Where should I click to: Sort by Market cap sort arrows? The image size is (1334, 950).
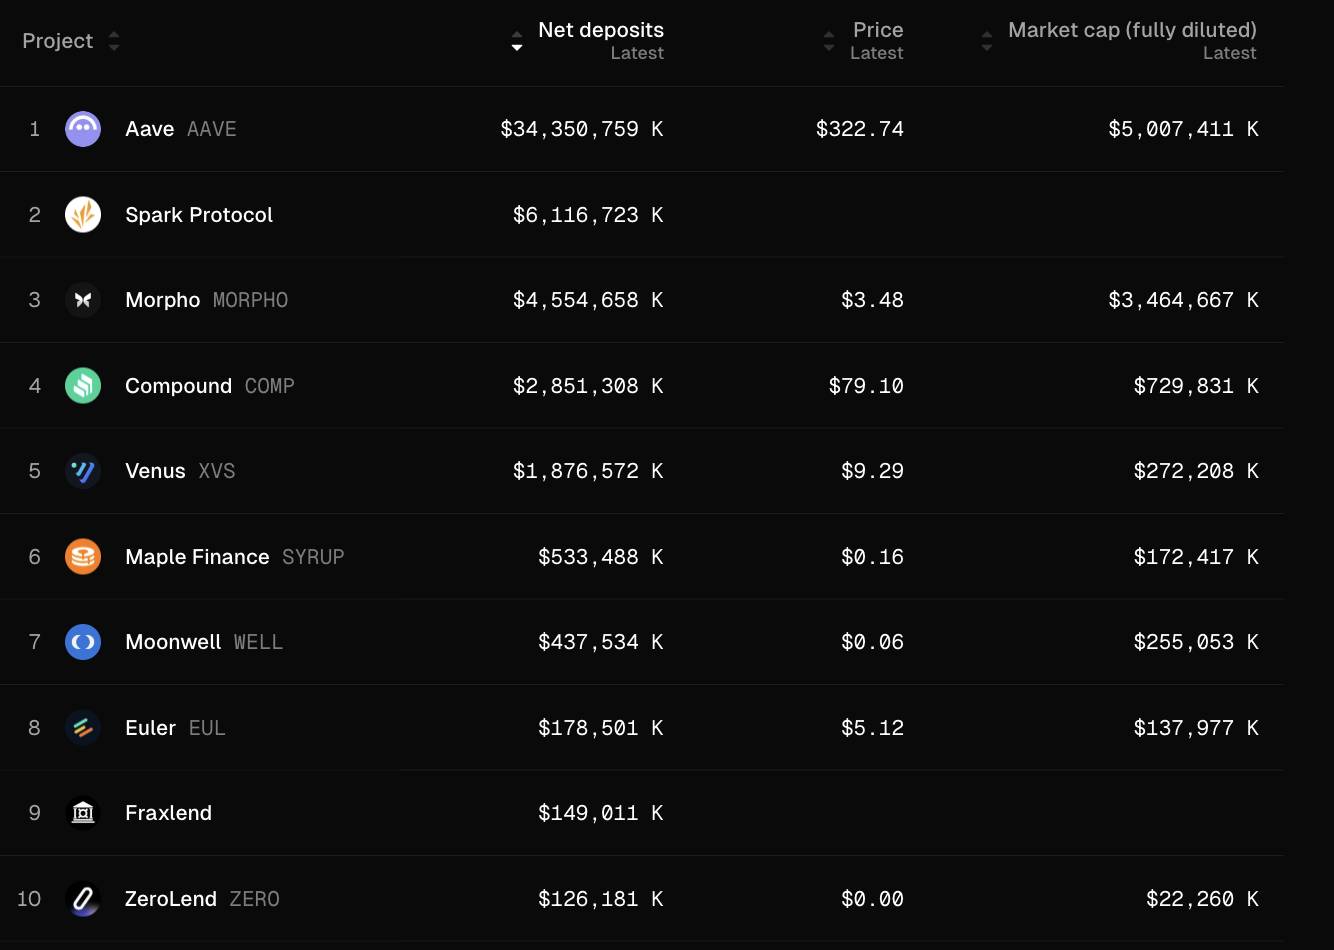987,41
